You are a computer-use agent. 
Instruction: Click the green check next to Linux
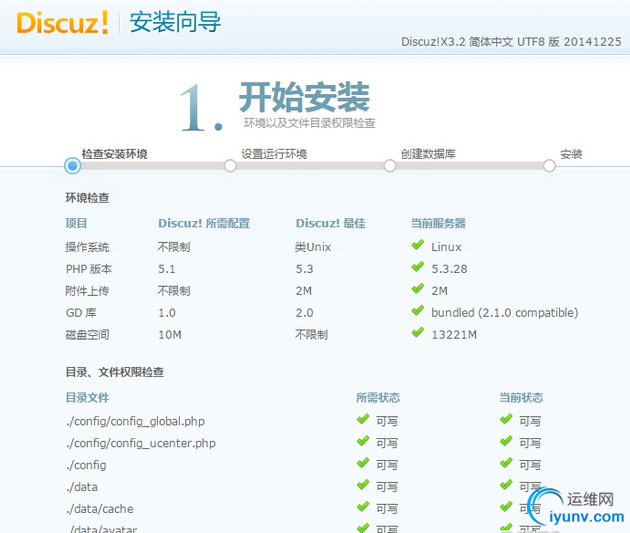pos(418,245)
